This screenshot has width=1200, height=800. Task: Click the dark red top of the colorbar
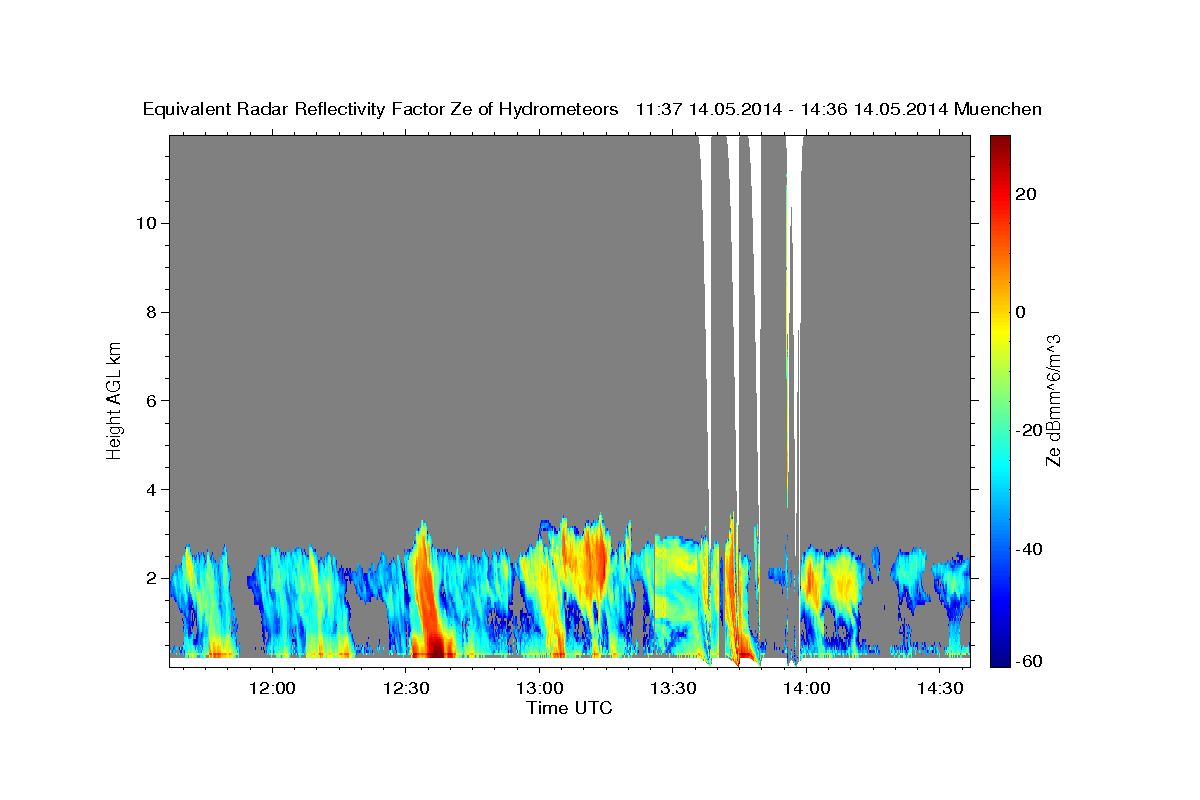[999, 142]
